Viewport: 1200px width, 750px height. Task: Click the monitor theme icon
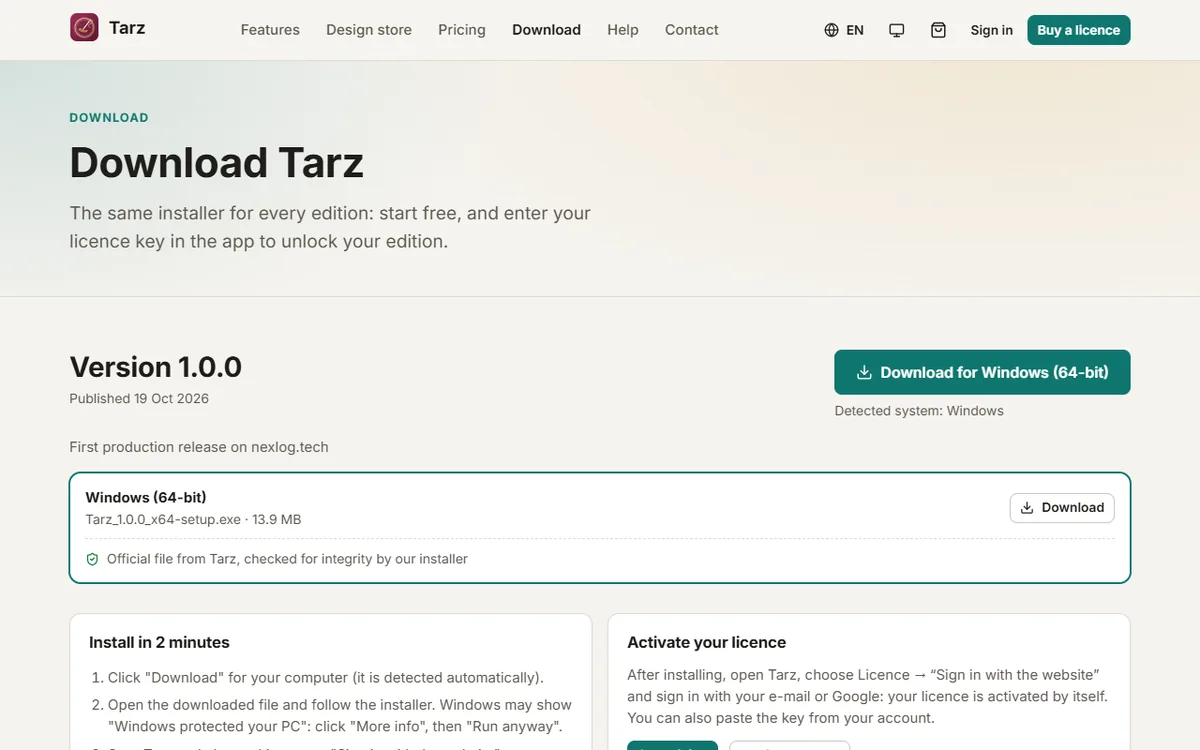tap(897, 30)
